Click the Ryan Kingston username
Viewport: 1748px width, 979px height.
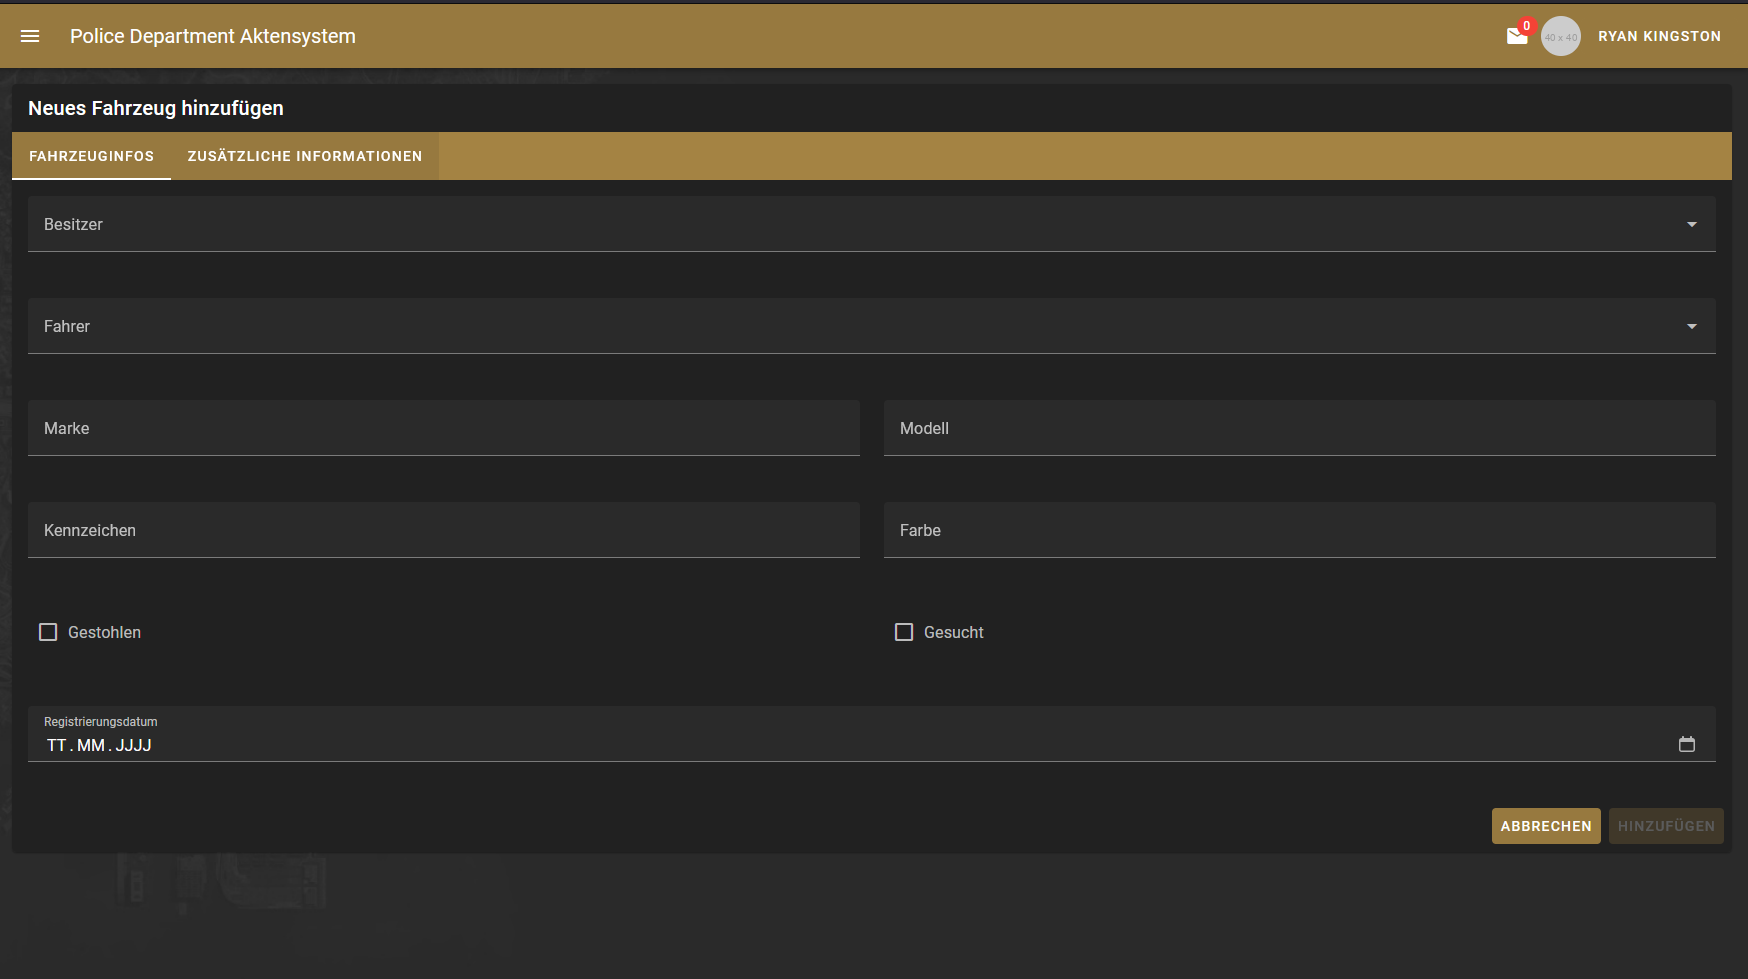(1659, 36)
